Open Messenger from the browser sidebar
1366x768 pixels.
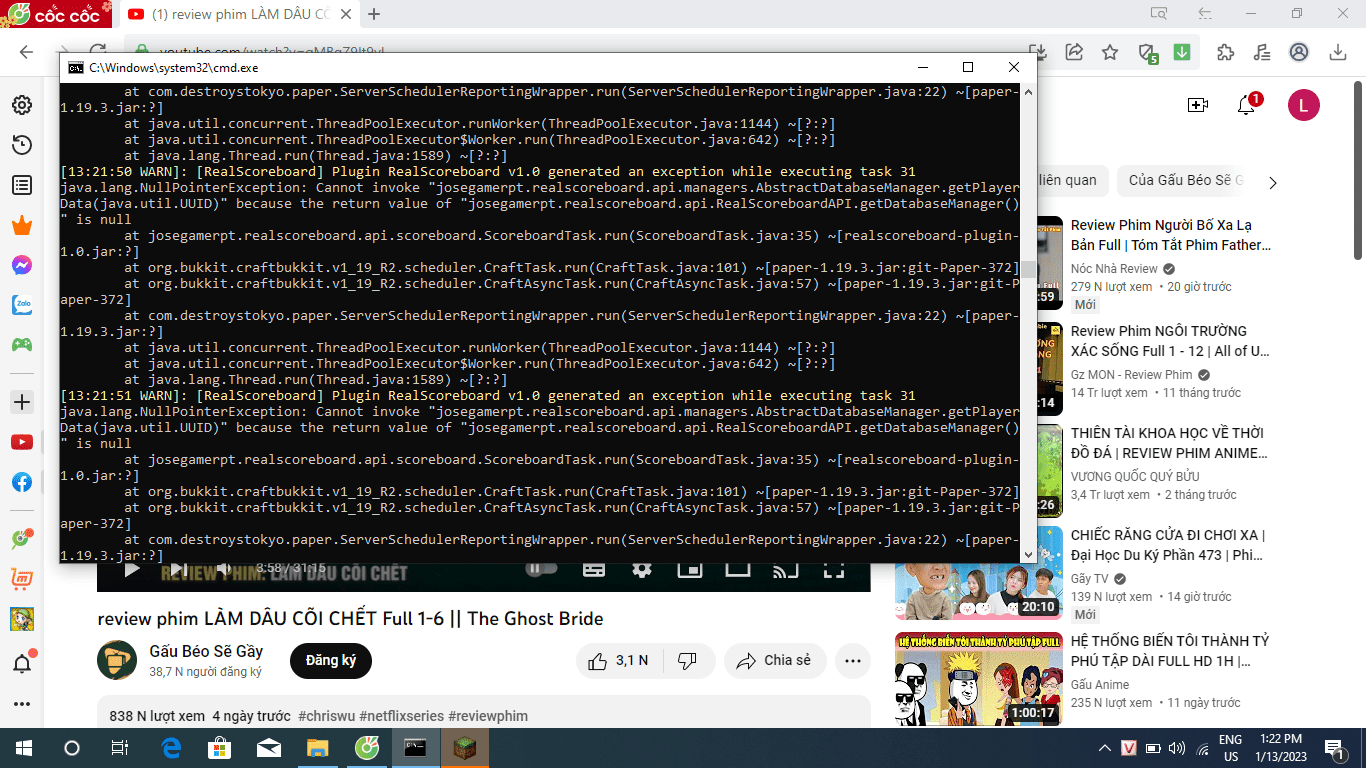(21, 265)
